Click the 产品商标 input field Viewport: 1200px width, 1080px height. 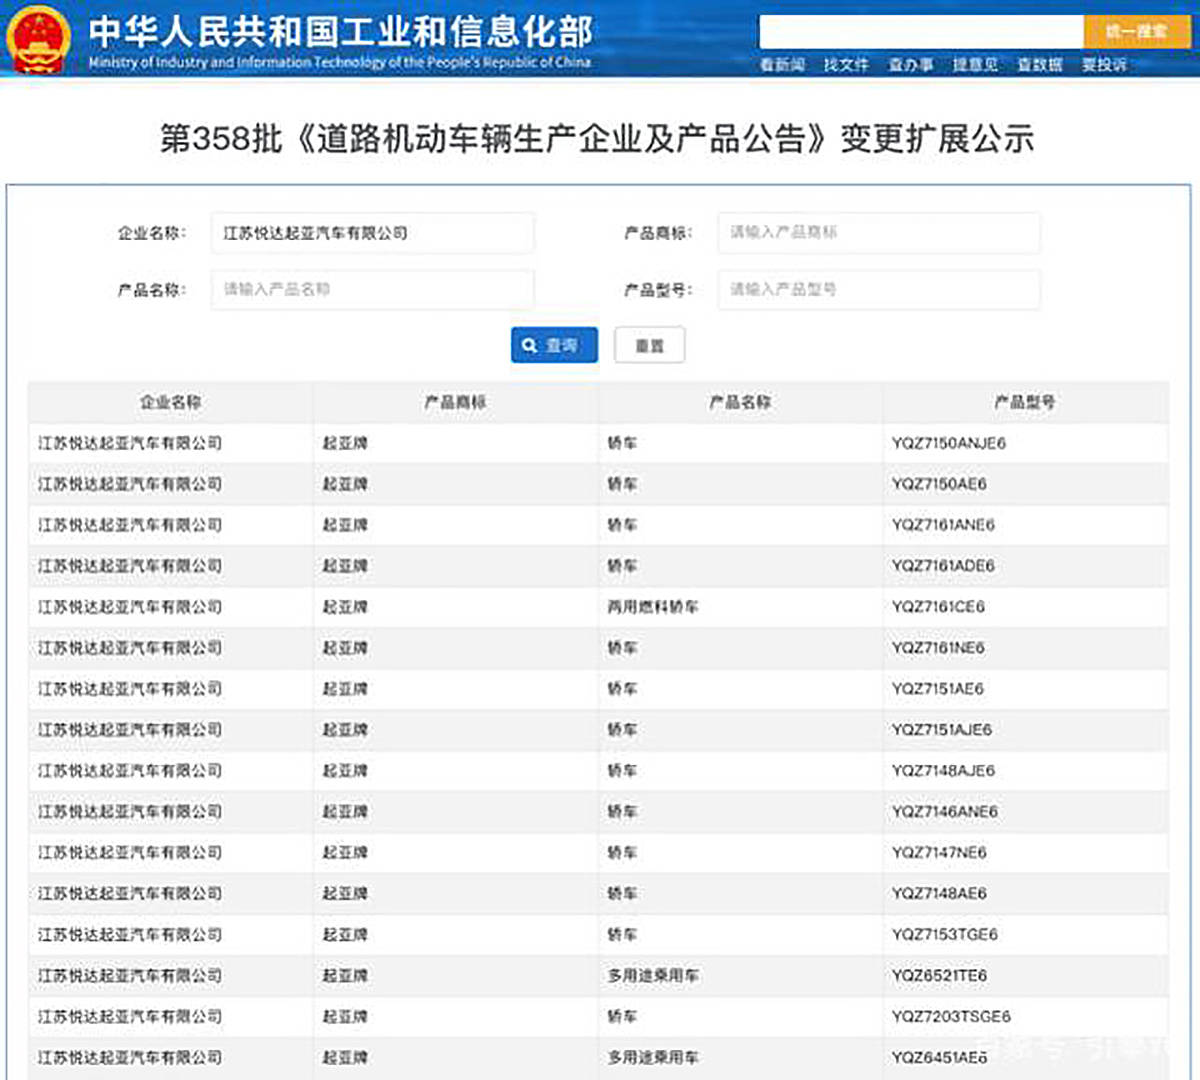click(878, 232)
